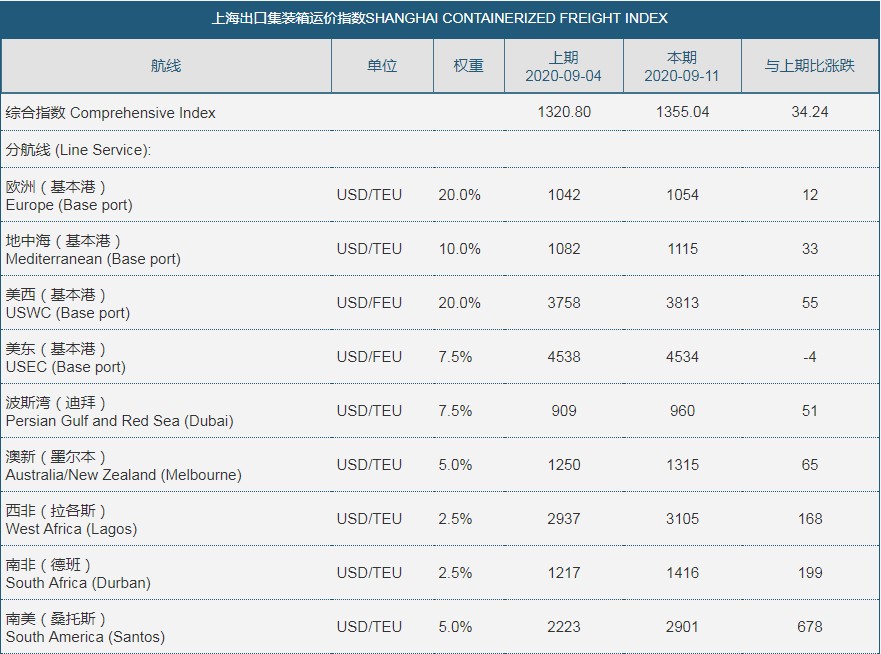Click the West Africa (Lagos) route
The height and width of the screenshot is (654, 881).
(71, 520)
